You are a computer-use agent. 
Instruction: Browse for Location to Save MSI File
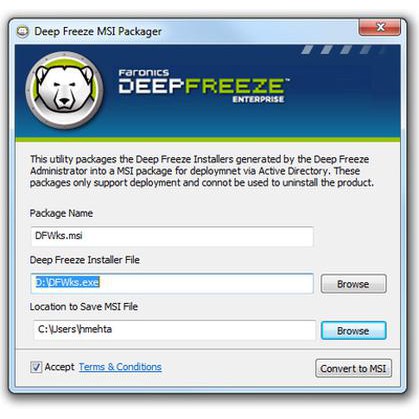point(353,331)
